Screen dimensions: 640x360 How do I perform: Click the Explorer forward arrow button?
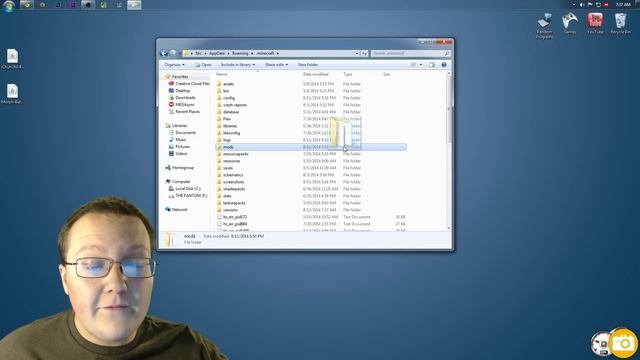click(x=173, y=53)
